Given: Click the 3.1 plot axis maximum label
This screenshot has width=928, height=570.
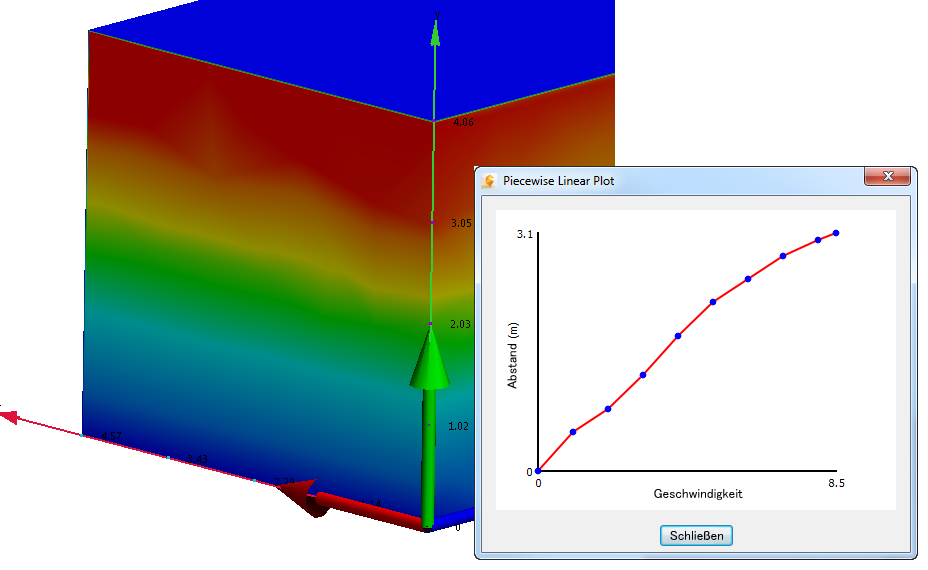Looking at the screenshot, I should point(524,234).
